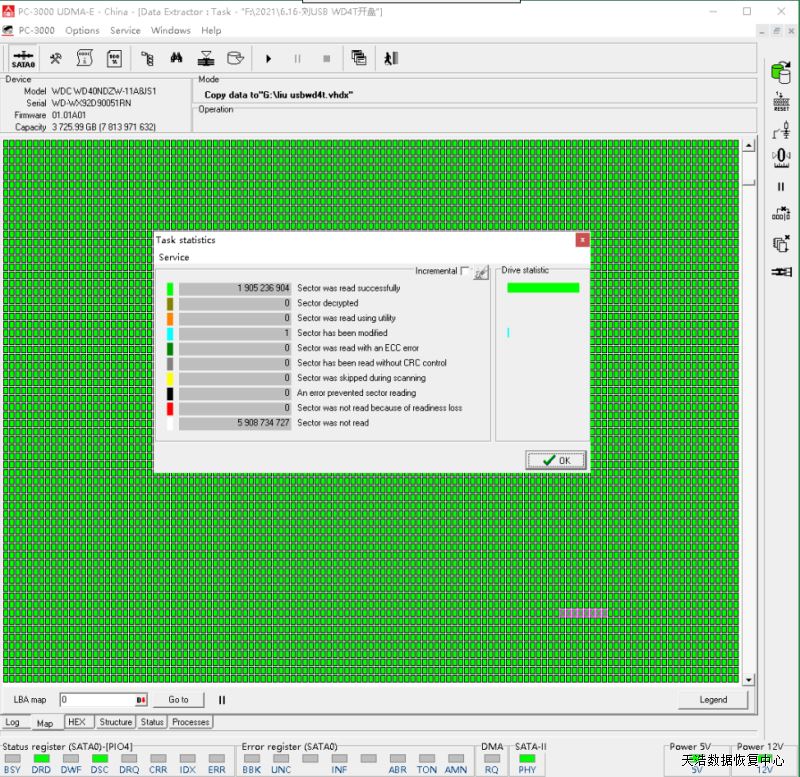This screenshot has width=800, height=777.
Task: Toggle the Incremental checkbox
Action: tap(465, 271)
